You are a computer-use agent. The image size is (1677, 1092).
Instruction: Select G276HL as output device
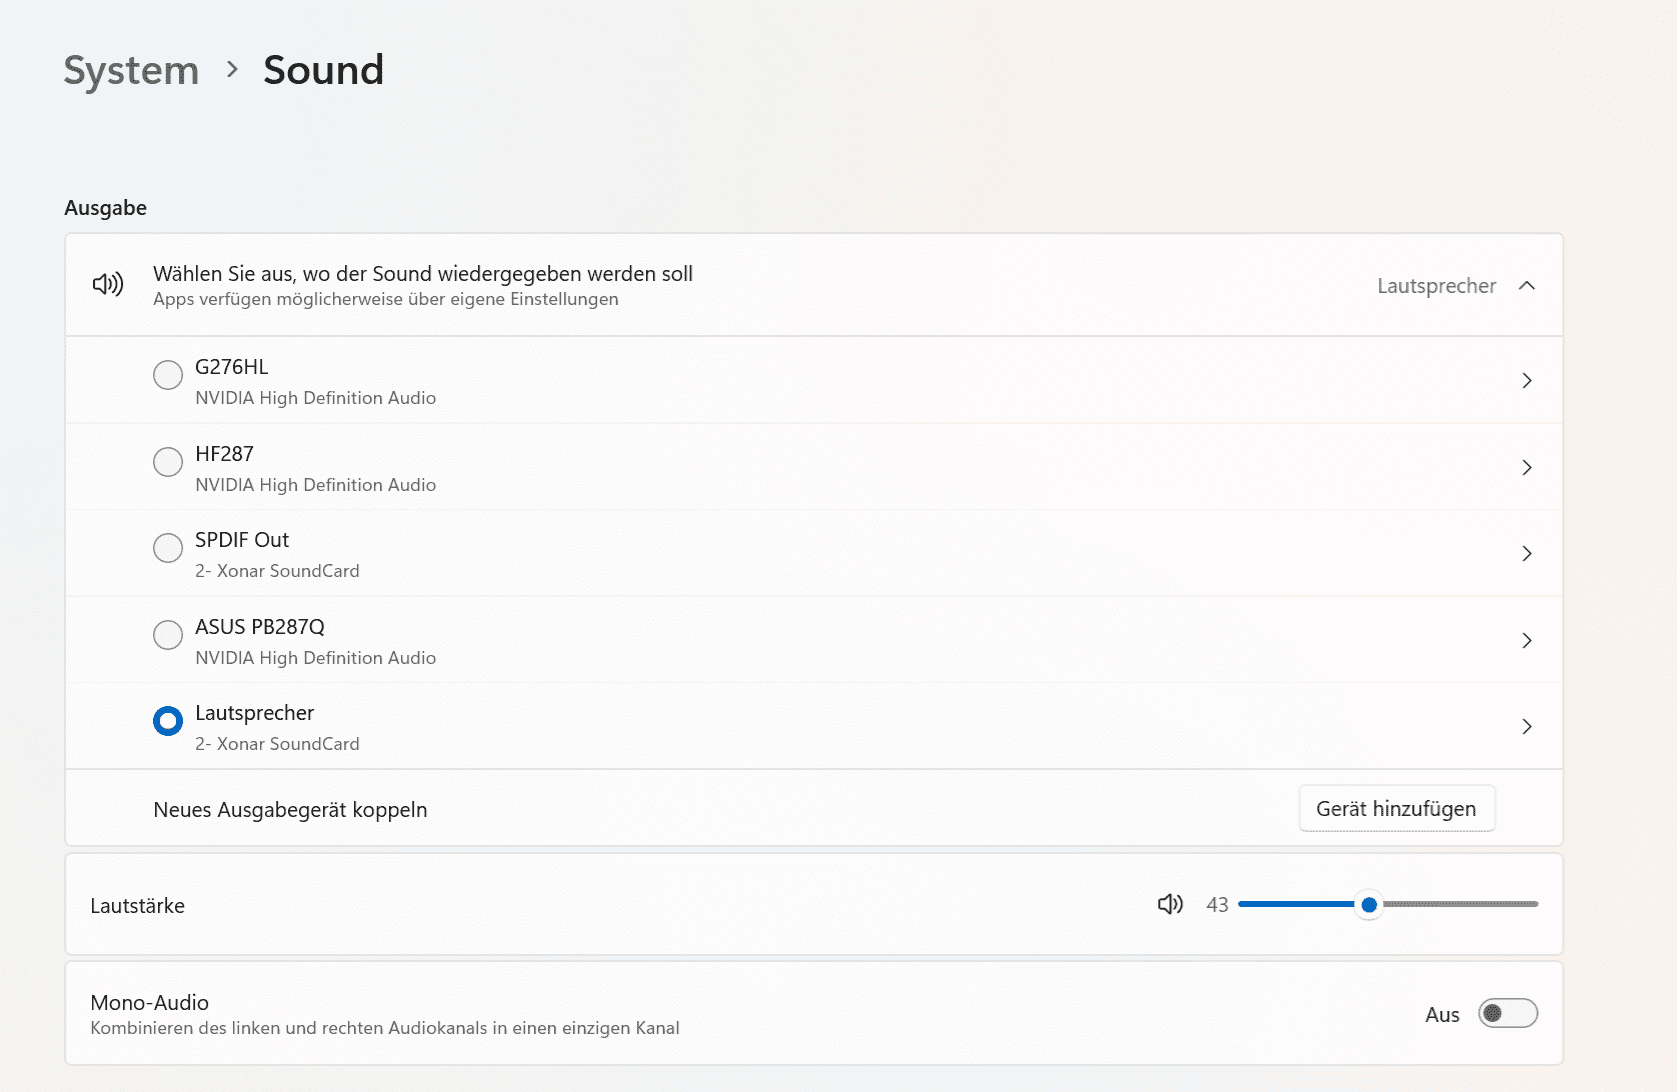168,375
